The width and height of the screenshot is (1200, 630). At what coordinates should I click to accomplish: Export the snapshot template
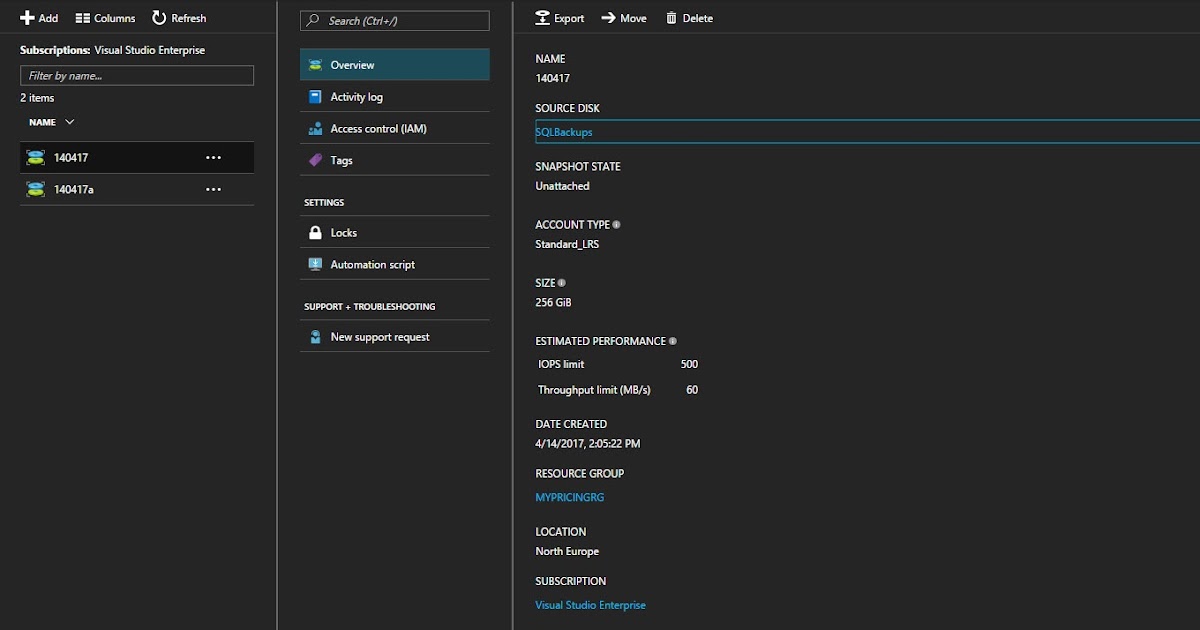tap(559, 17)
